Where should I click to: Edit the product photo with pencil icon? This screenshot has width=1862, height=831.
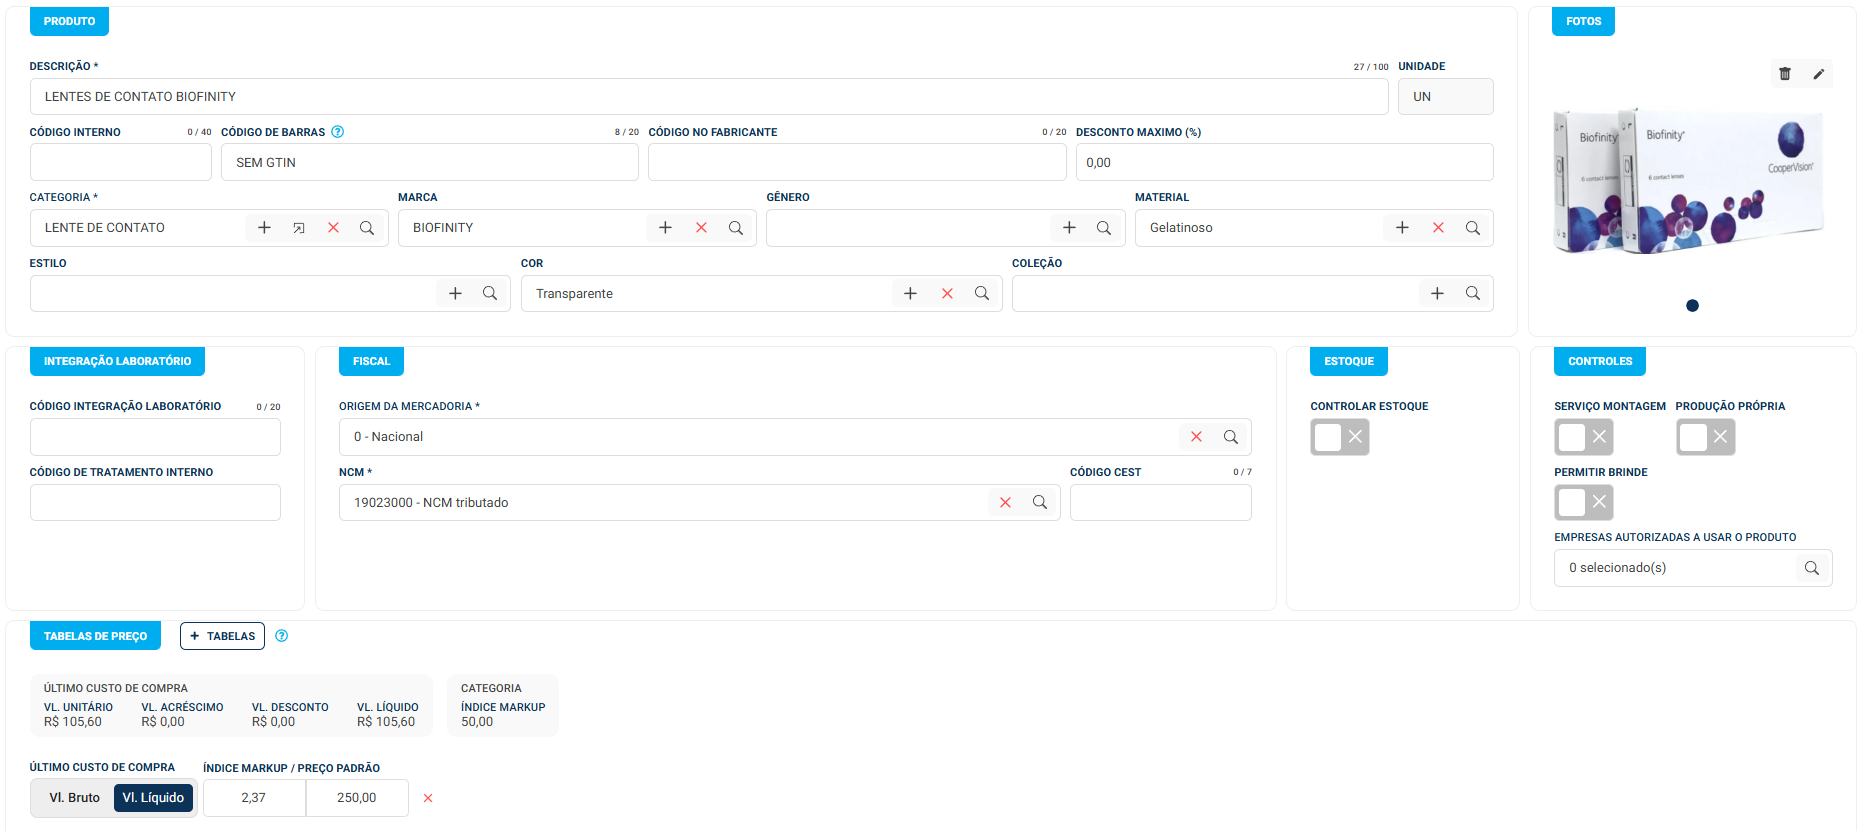pos(1819,74)
